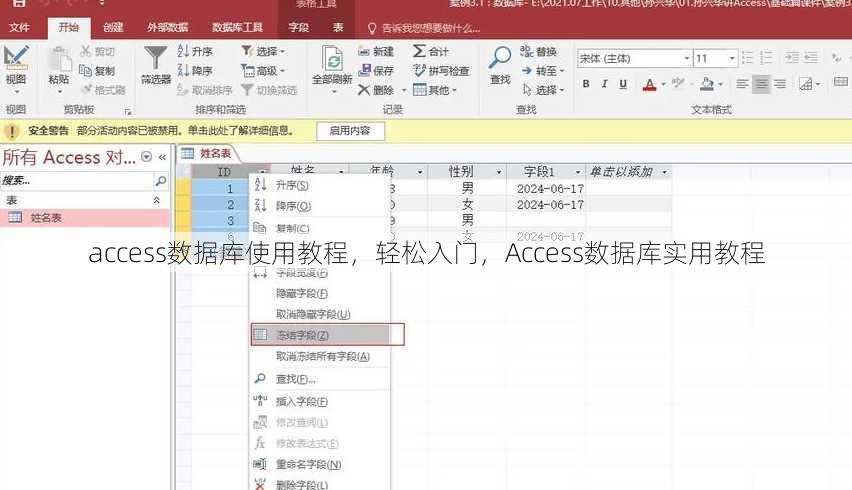
Task: Click the font color A swatch
Action: pyautogui.click(x=649, y=84)
